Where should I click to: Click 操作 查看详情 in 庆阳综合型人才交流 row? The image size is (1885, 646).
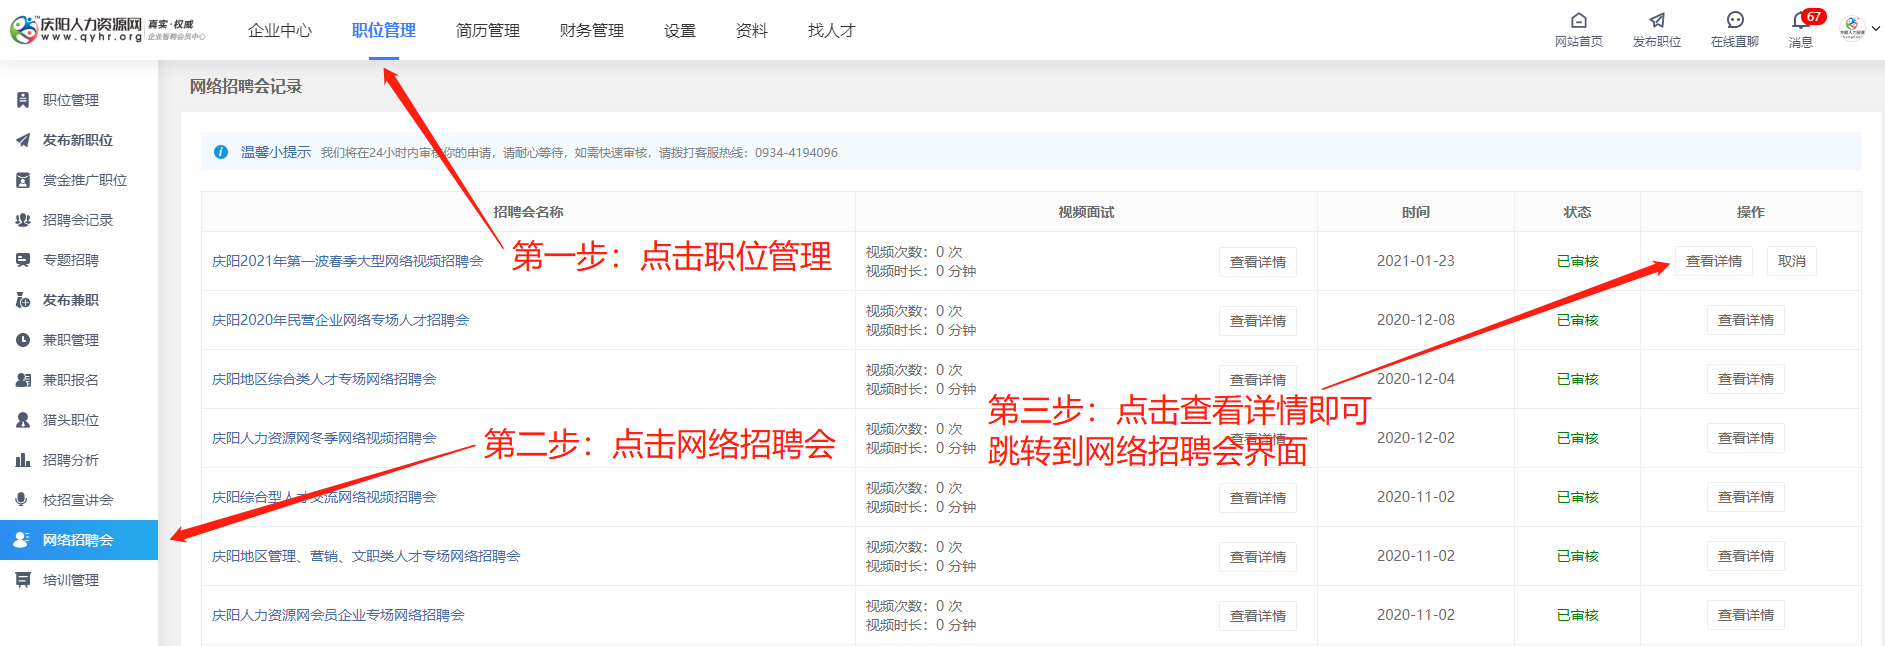tap(1746, 497)
